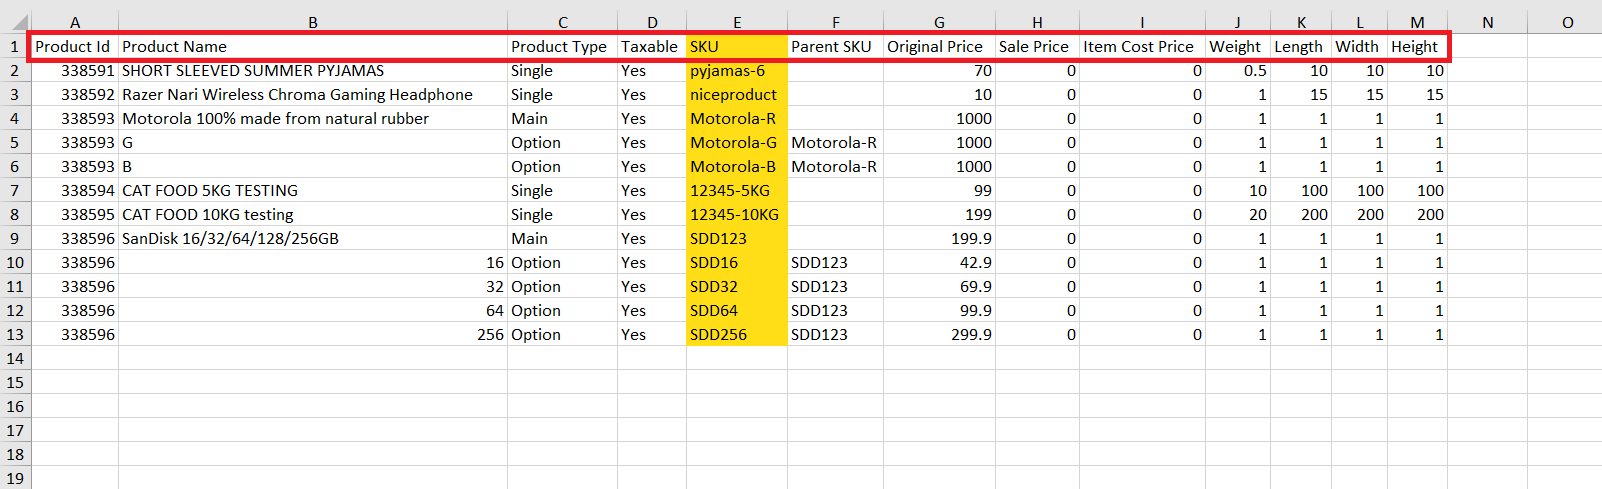Select the Height header cell

point(1417,47)
